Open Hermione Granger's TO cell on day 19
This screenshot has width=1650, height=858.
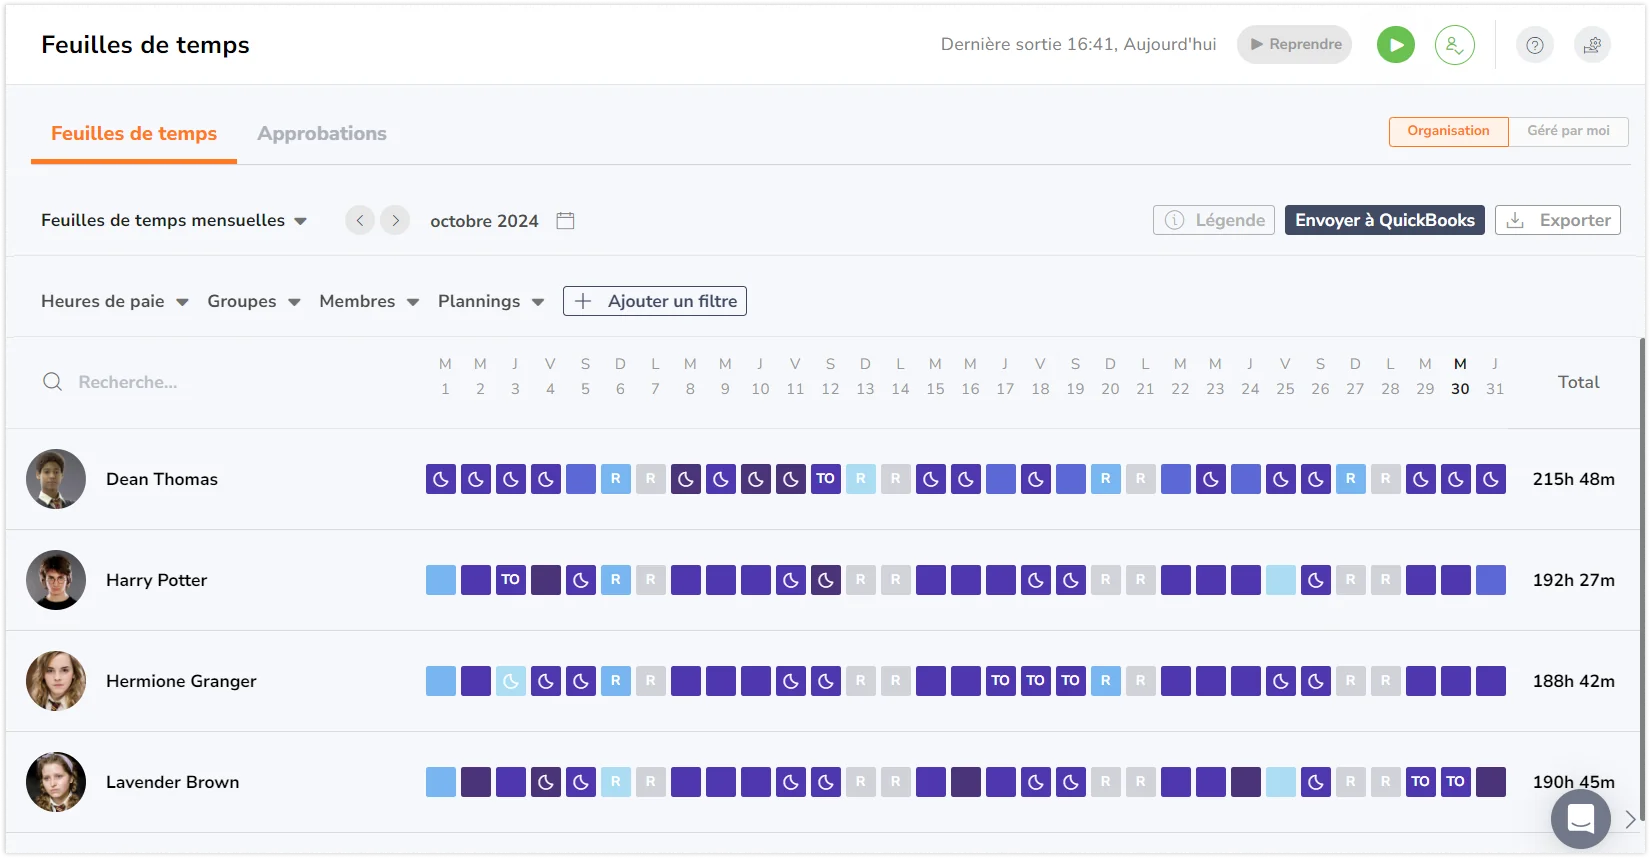(x=1071, y=681)
